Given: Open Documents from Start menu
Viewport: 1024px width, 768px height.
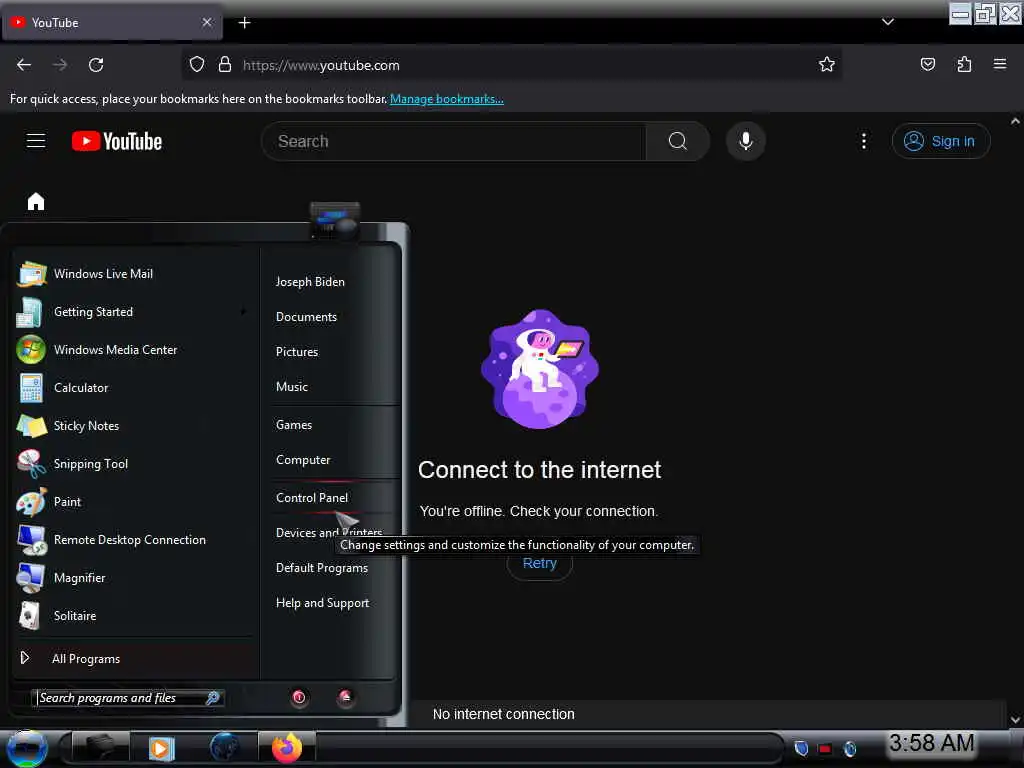Looking at the screenshot, I should 306,317.
